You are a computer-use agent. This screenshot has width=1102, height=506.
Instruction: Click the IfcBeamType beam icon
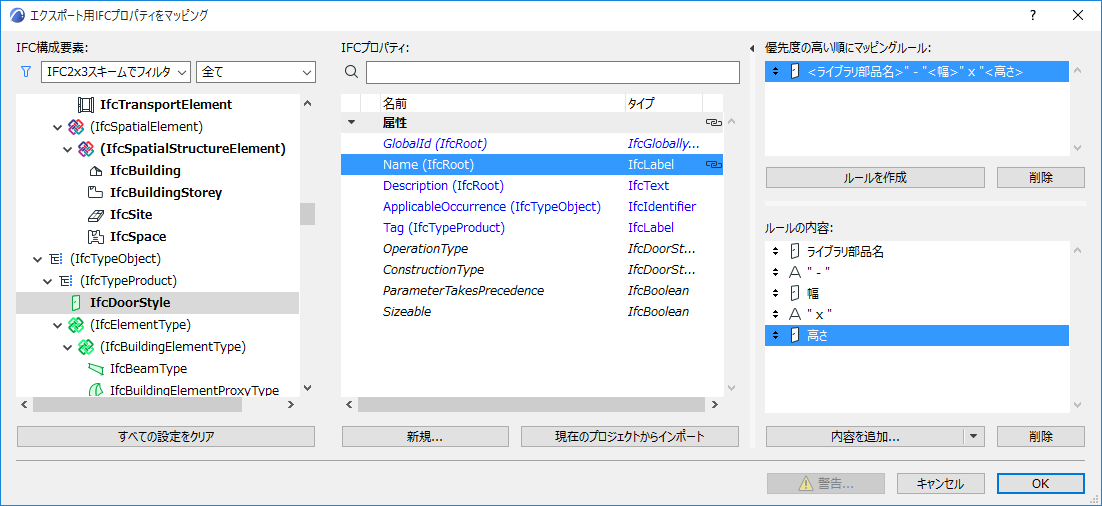click(96, 369)
